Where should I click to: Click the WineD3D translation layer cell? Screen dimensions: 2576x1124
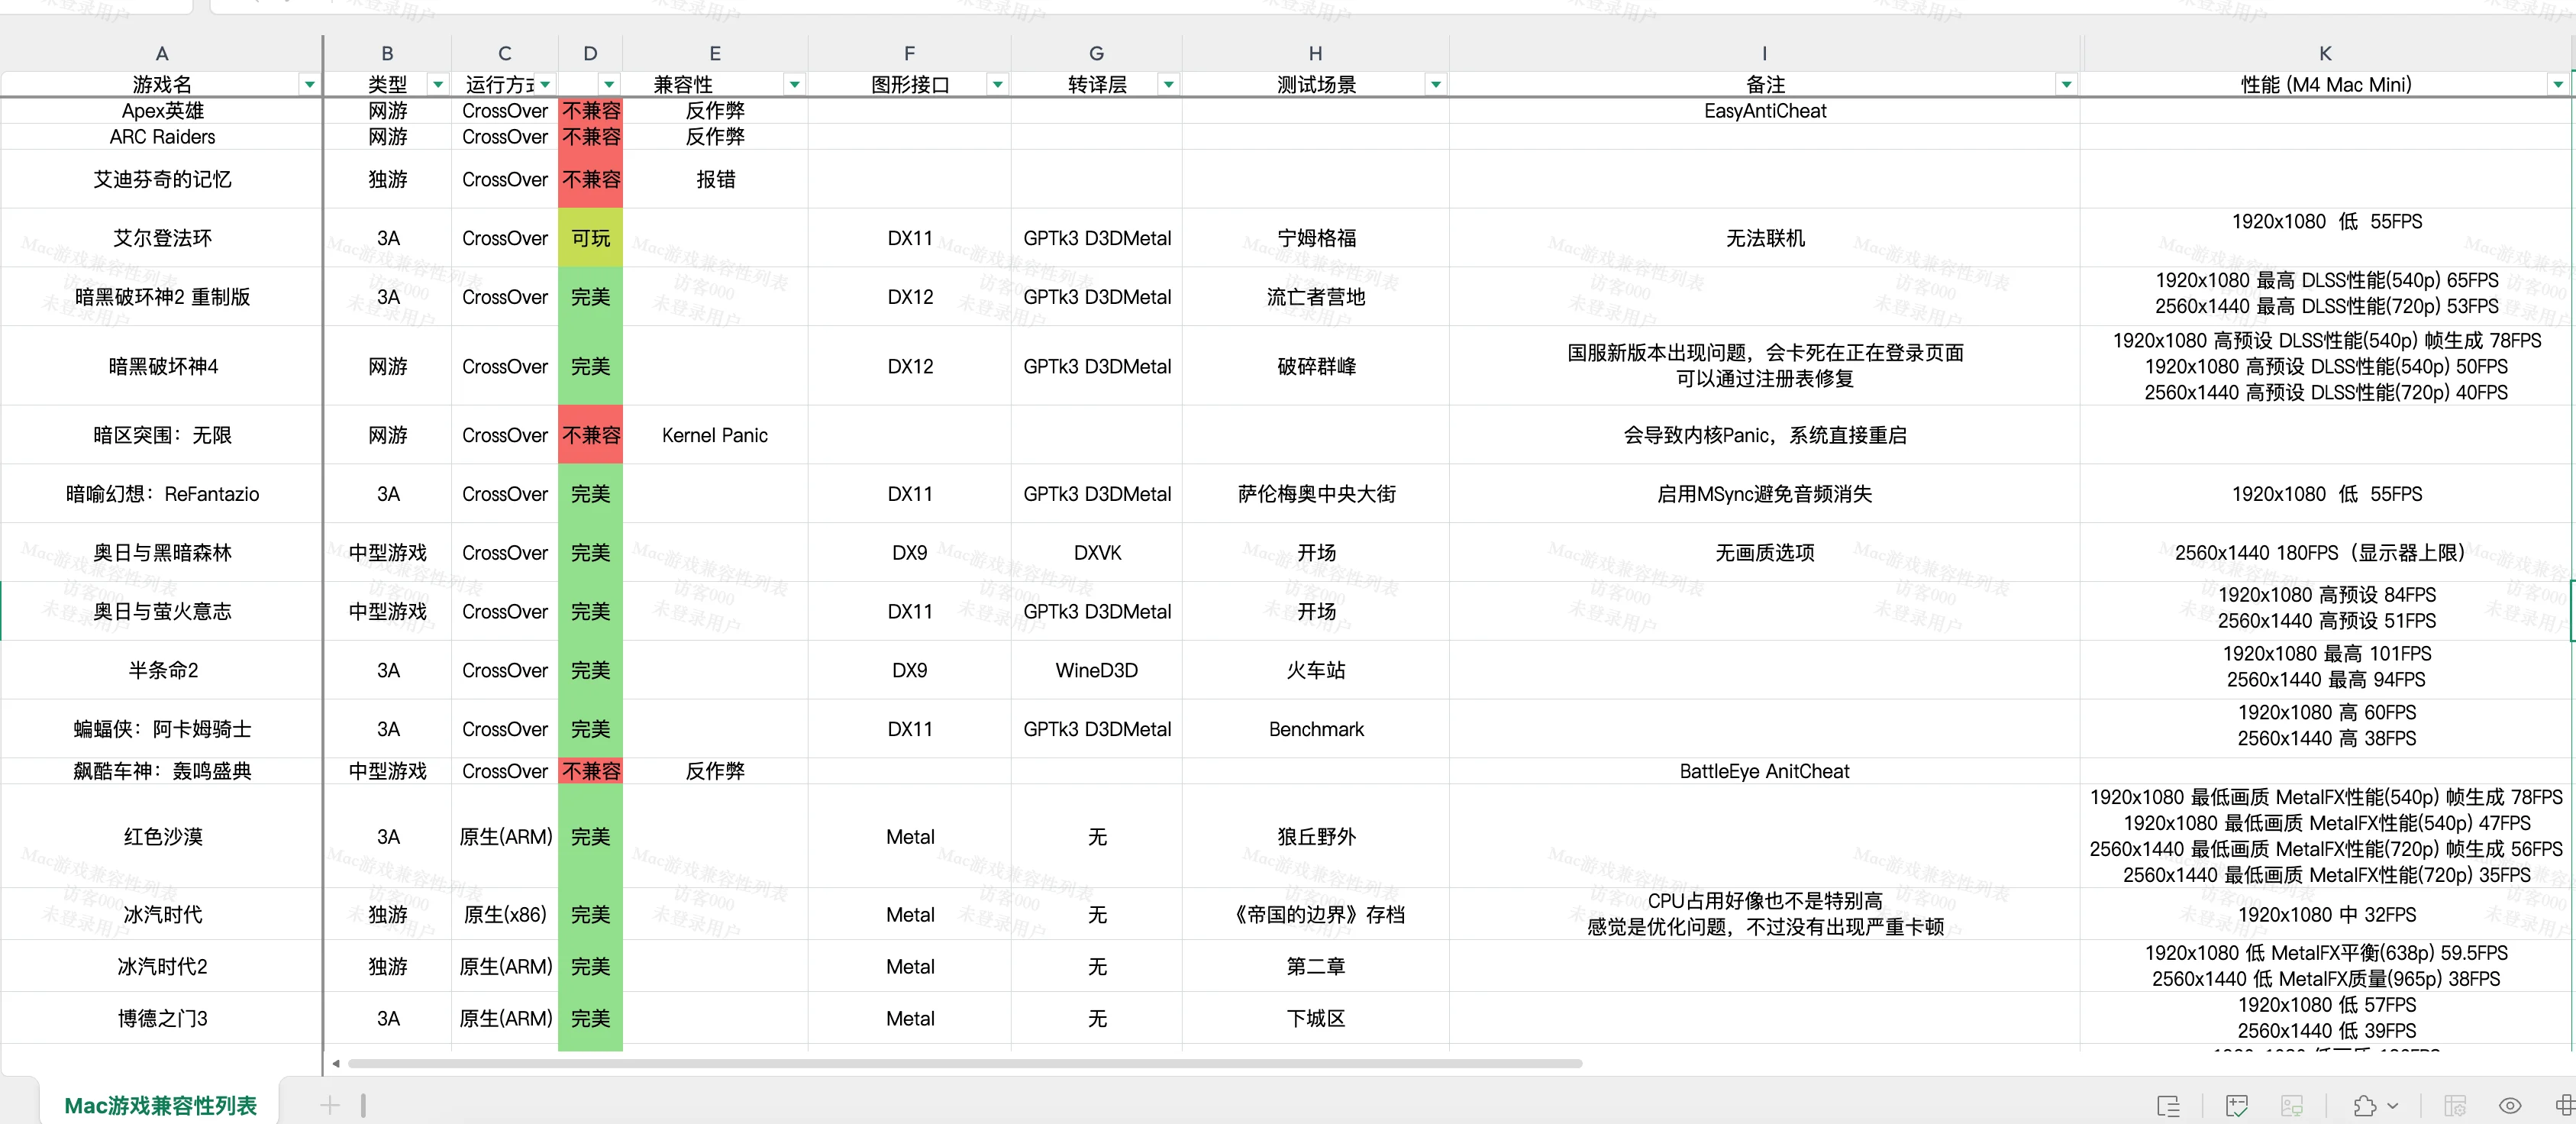click(x=1097, y=670)
